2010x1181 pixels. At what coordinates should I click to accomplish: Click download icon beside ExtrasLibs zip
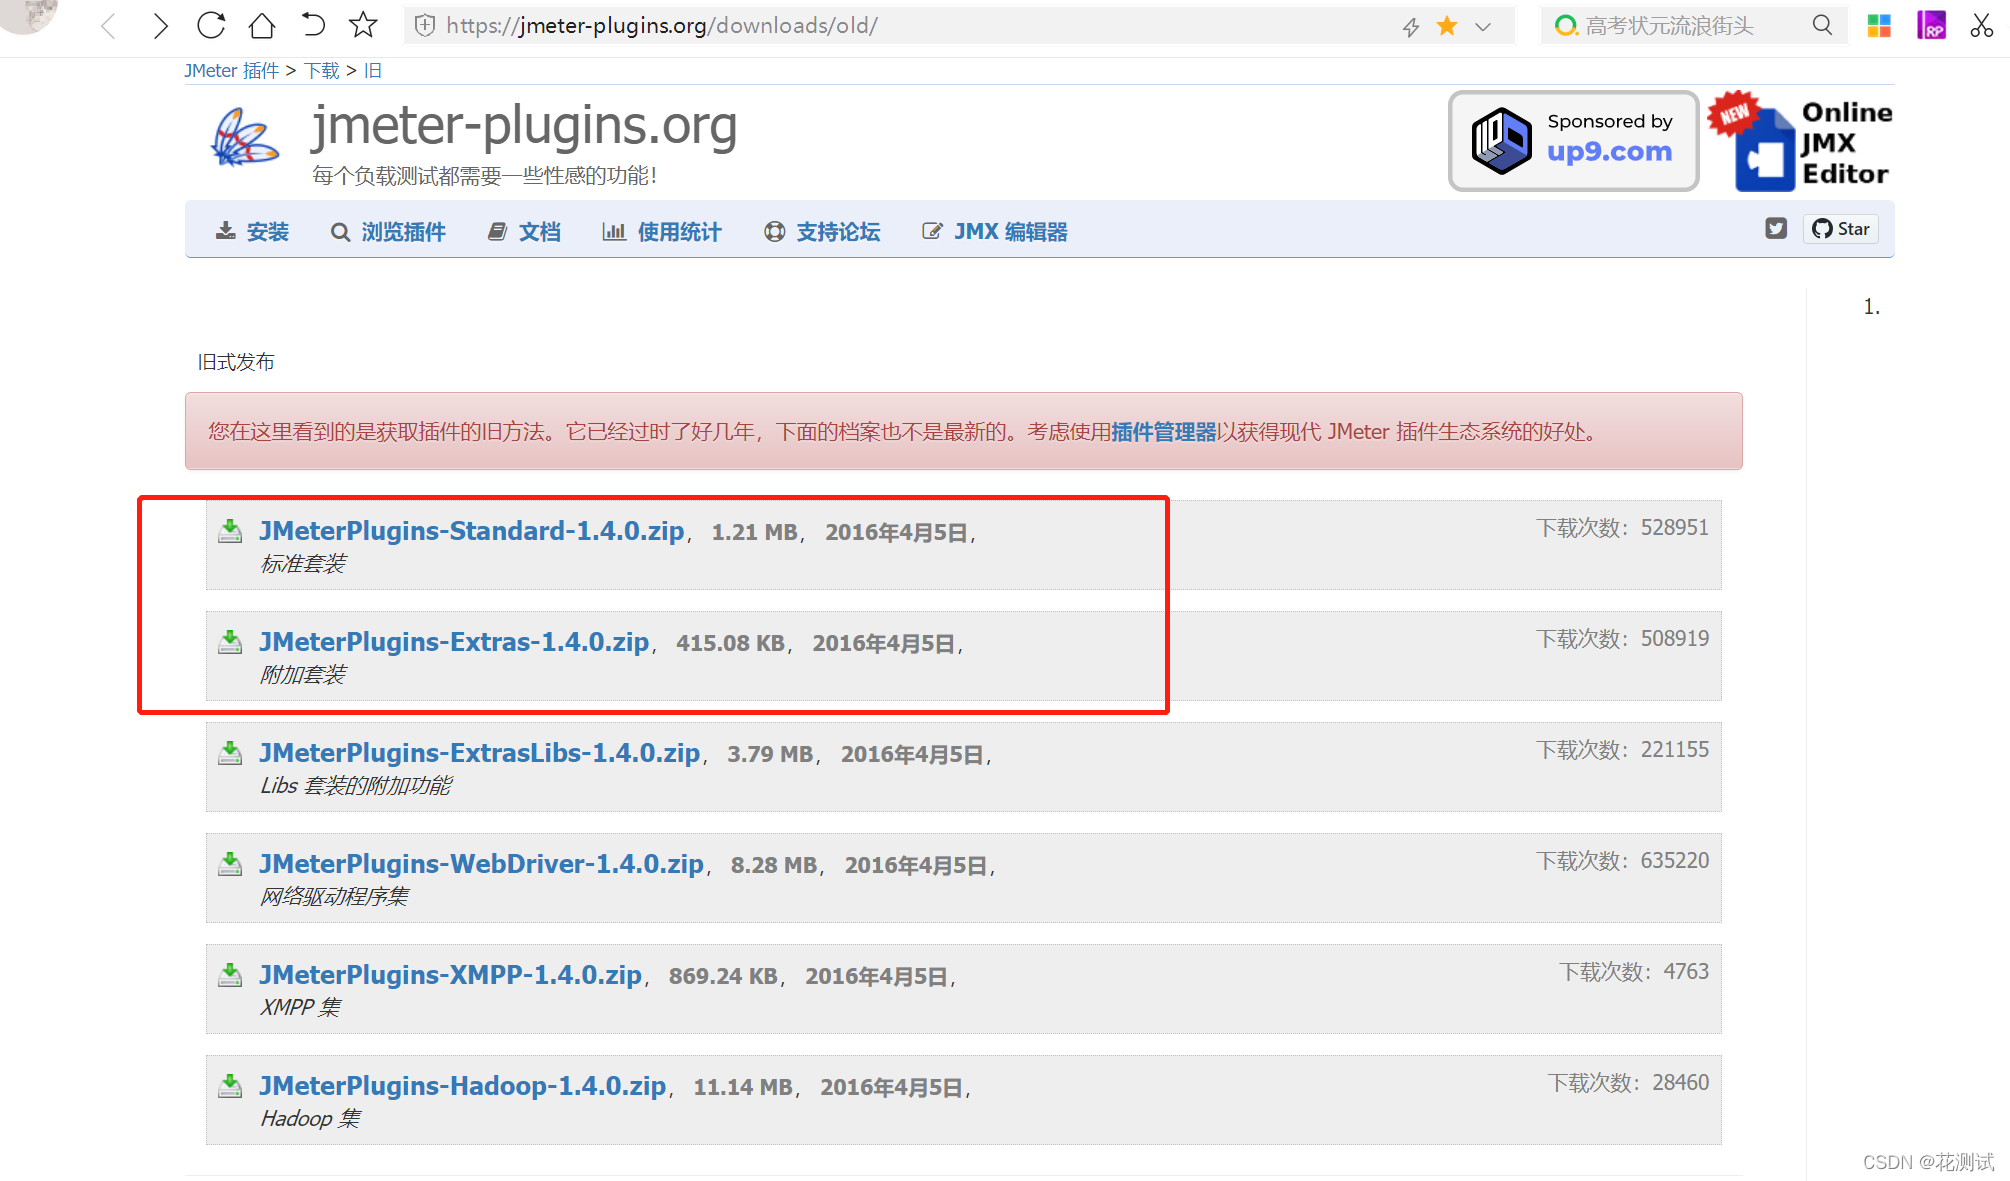pos(230,753)
